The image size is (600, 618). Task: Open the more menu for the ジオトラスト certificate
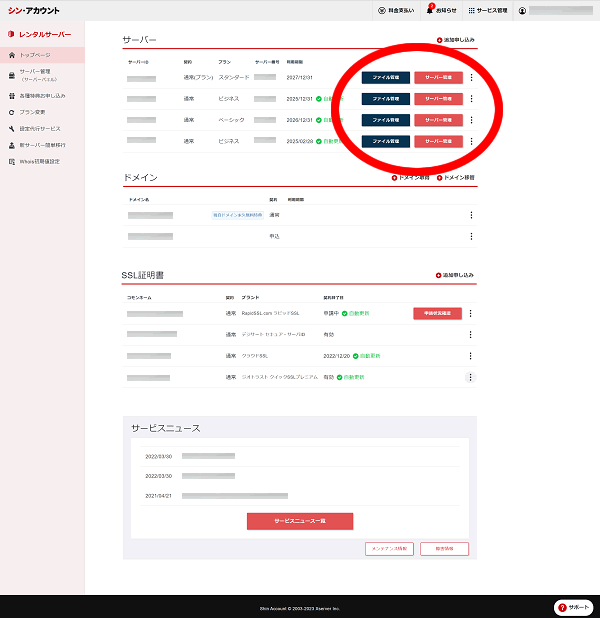coord(470,377)
